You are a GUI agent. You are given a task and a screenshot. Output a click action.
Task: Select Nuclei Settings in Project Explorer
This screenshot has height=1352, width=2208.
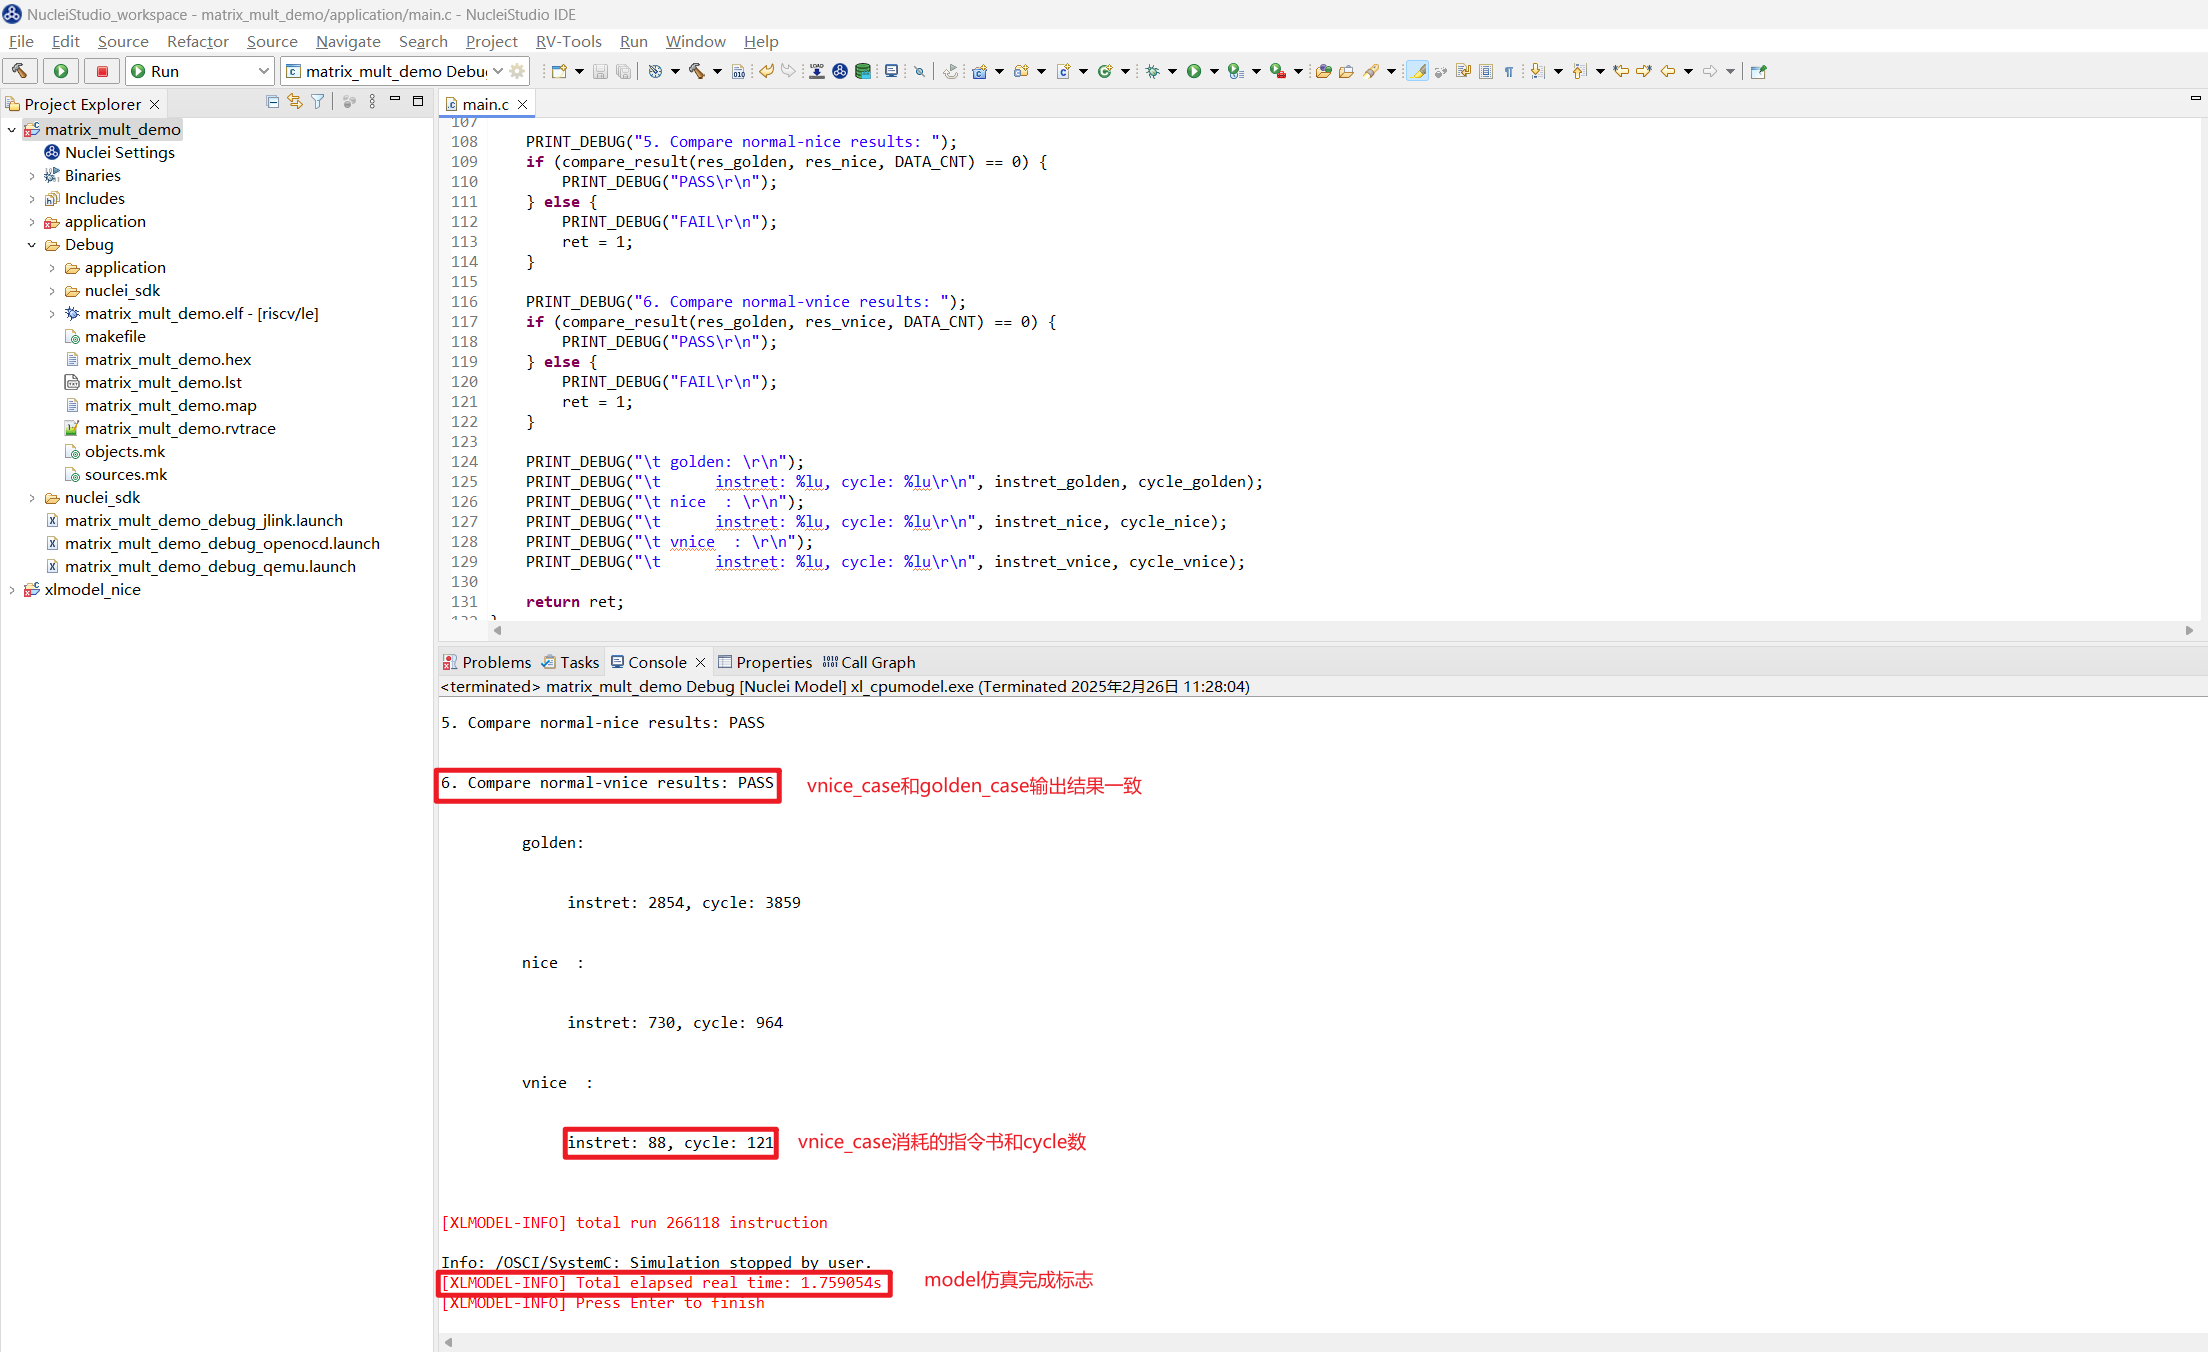pyautogui.click(x=109, y=152)
